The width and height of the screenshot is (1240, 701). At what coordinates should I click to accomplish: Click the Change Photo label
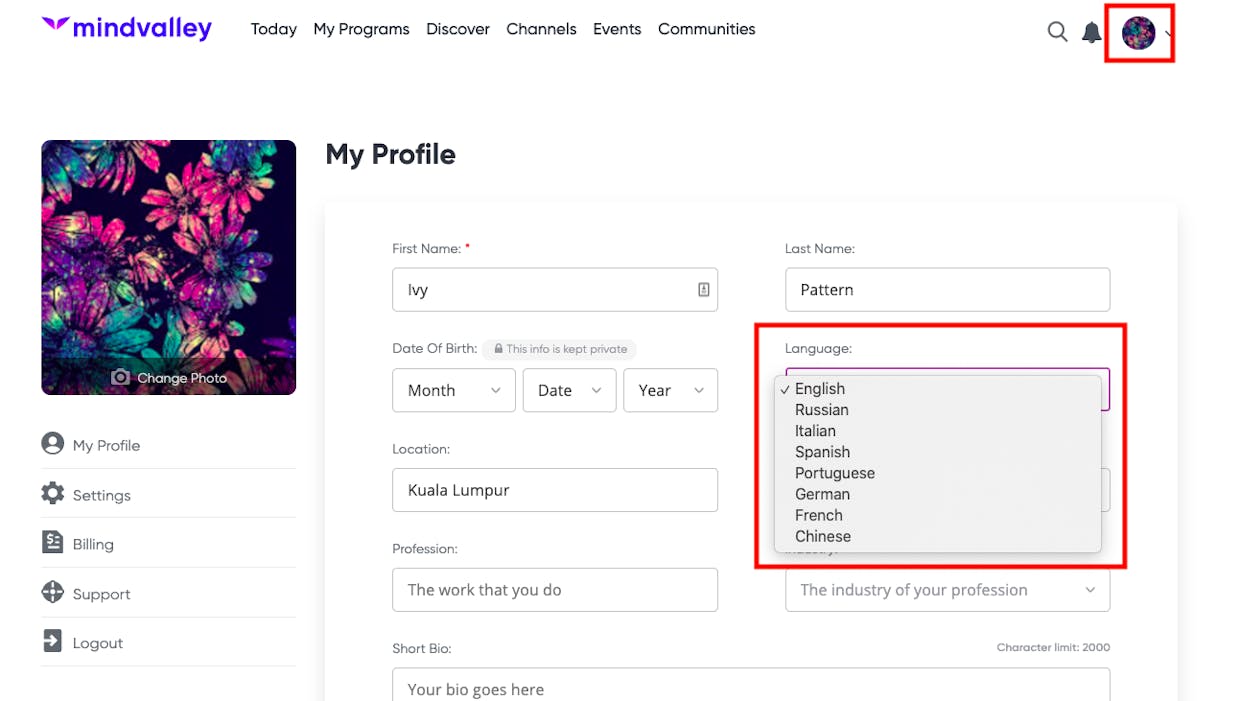click(182, 378)
